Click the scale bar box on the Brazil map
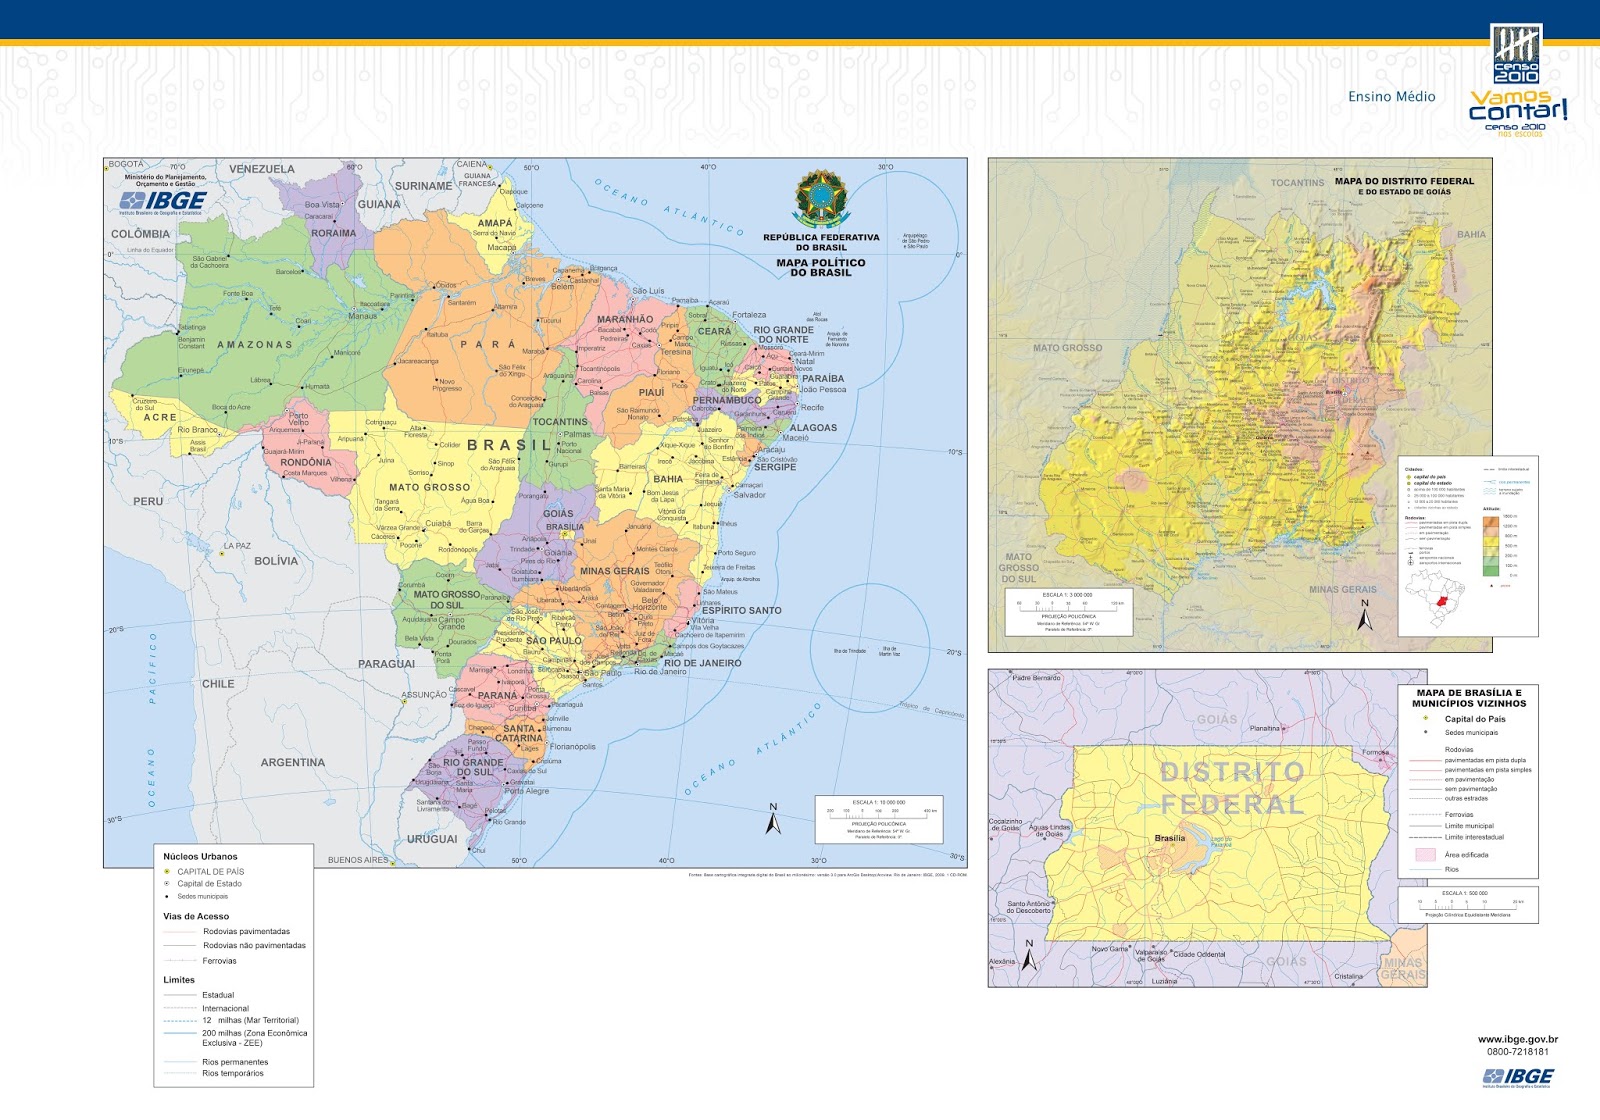Screen dimensions: 1600x1120 pos(879,819)
